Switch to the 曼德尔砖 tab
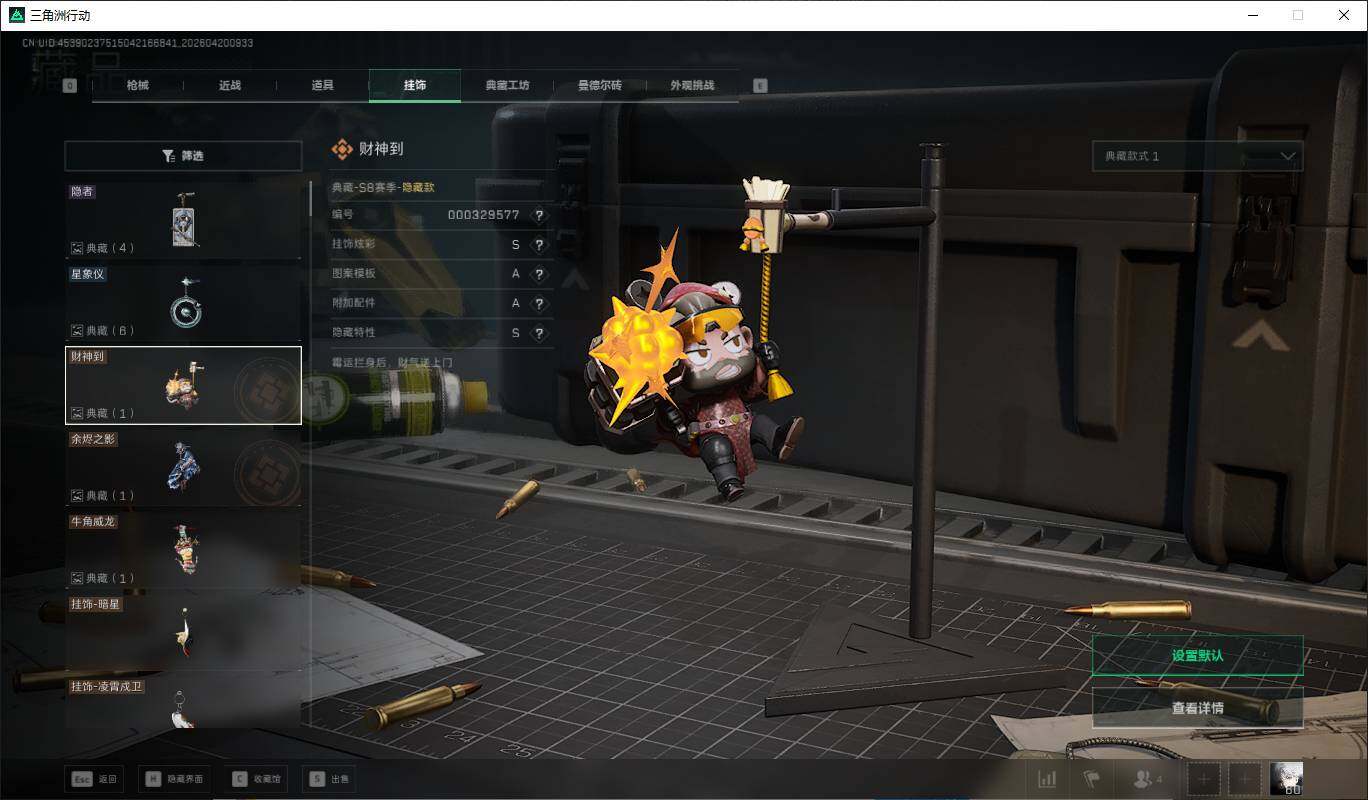Viewport: 1368px width, 800px height. pyautogui.click(x=600, y=86)
